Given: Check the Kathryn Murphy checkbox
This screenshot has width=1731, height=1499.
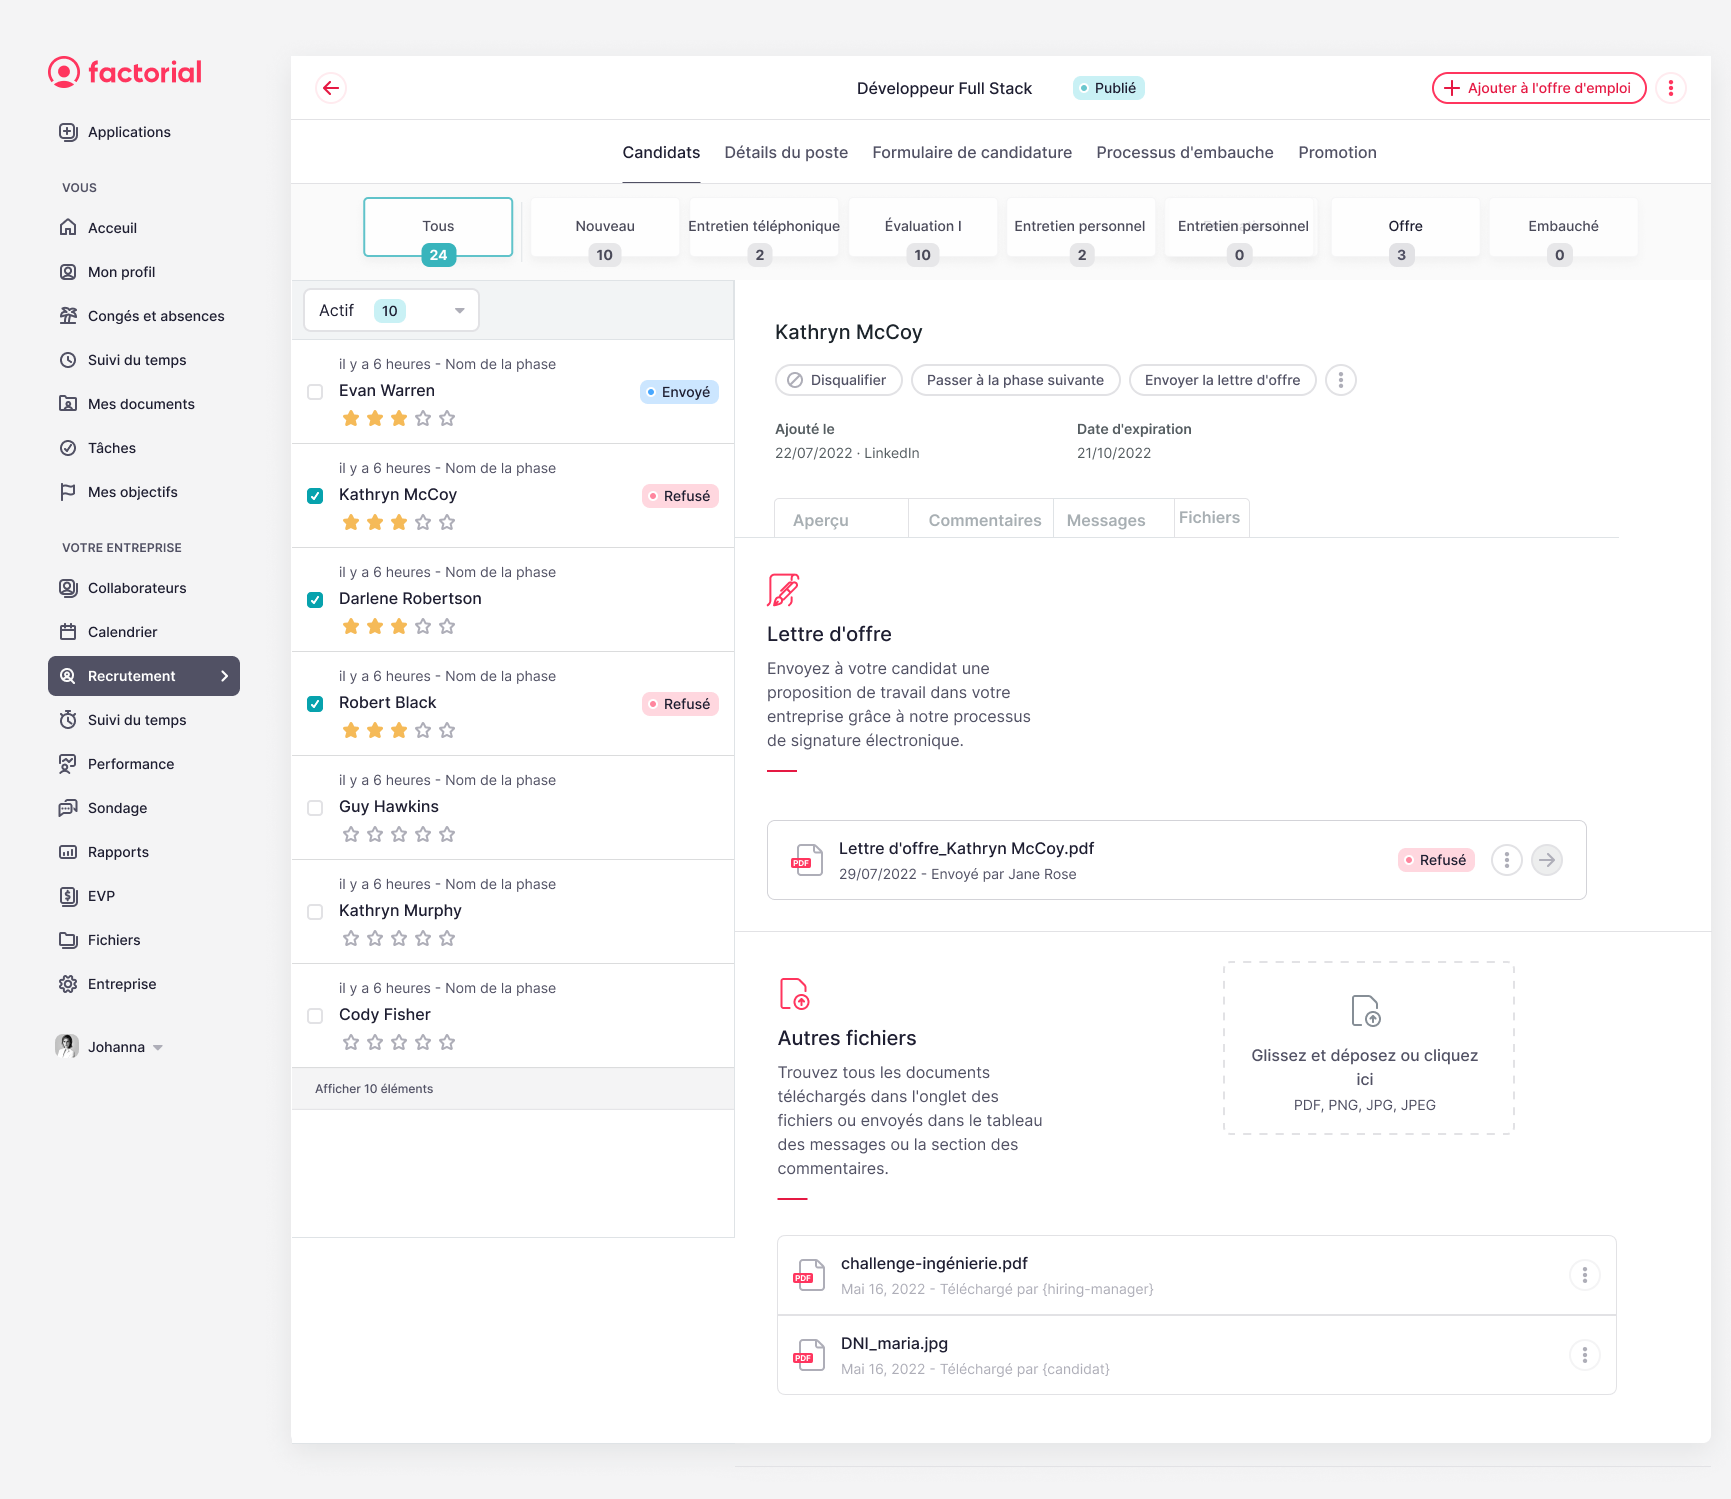Looking at the screenshot, I should click(315, 912).
